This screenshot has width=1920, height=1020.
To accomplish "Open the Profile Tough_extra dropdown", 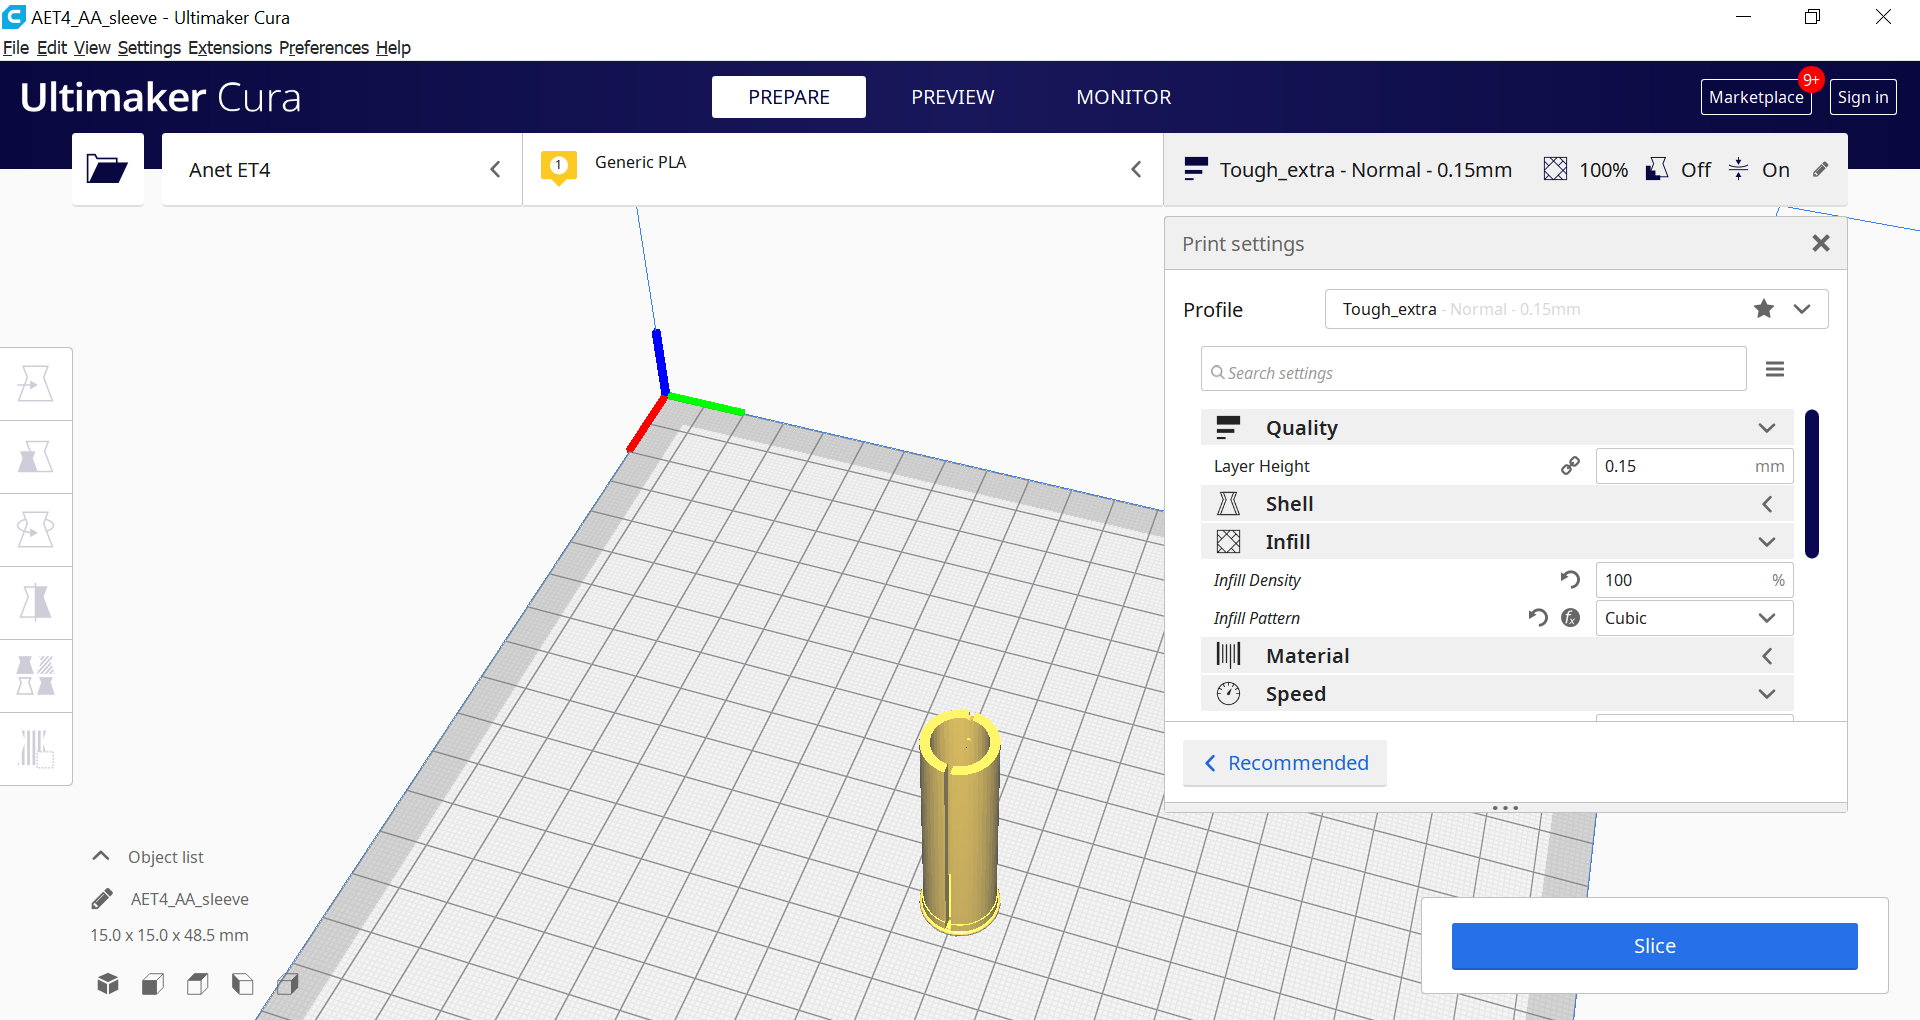I will point(1576,309).
